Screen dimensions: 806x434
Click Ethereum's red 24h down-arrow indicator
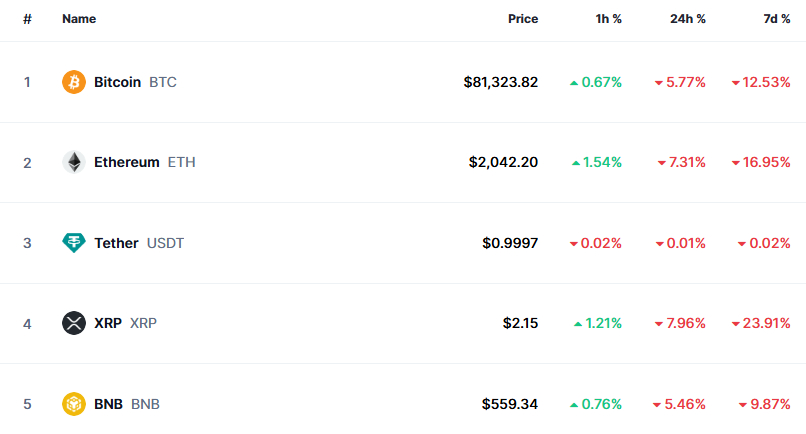click(662, 163)
